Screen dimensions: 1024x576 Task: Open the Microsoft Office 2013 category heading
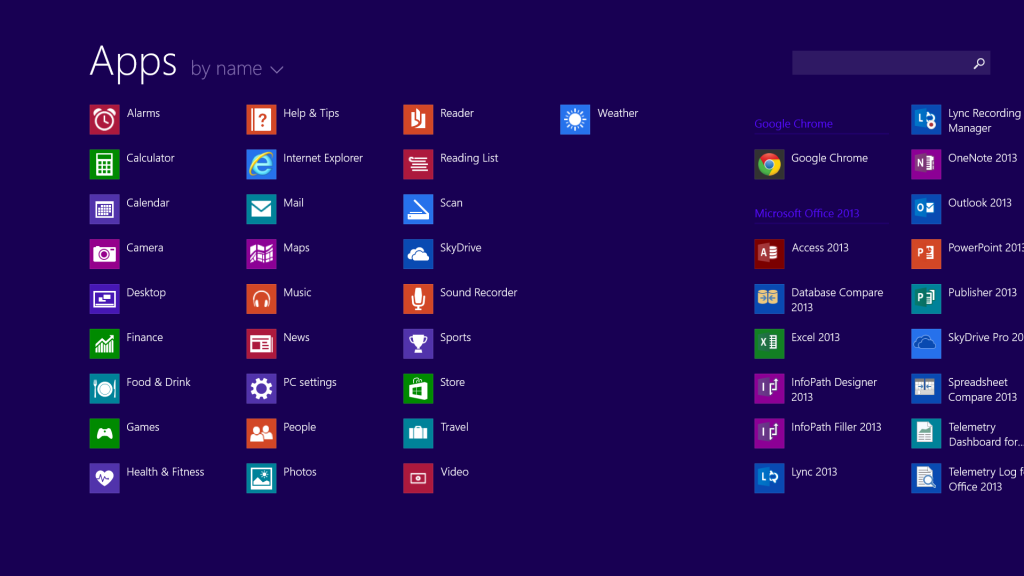(806, 213)
